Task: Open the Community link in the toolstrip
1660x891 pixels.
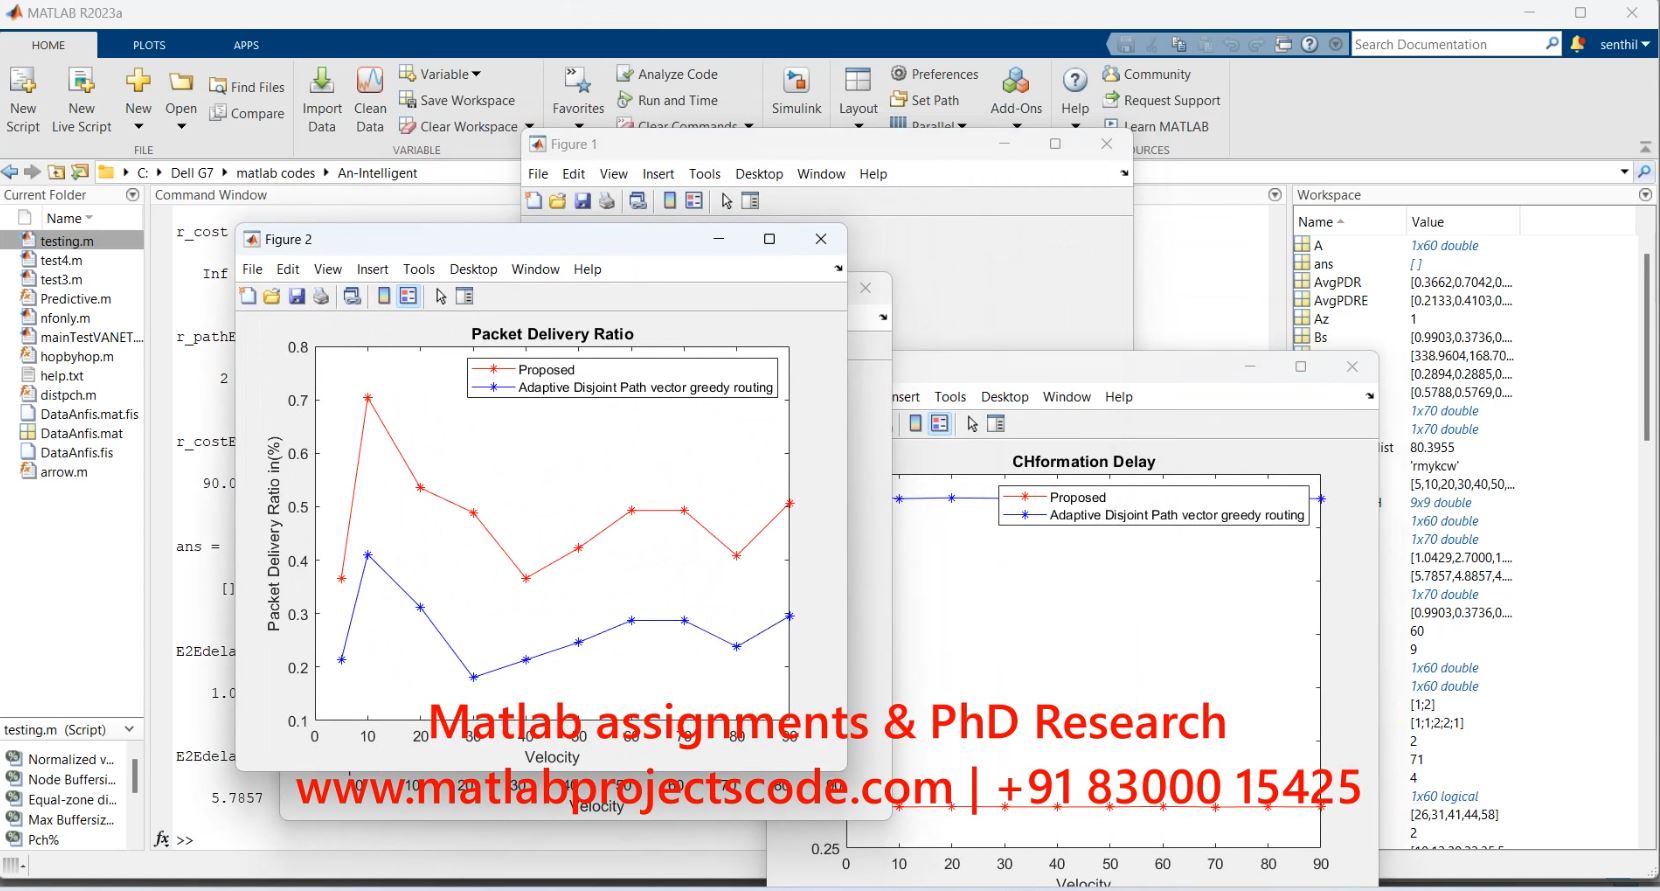Action: (1147, 74)
